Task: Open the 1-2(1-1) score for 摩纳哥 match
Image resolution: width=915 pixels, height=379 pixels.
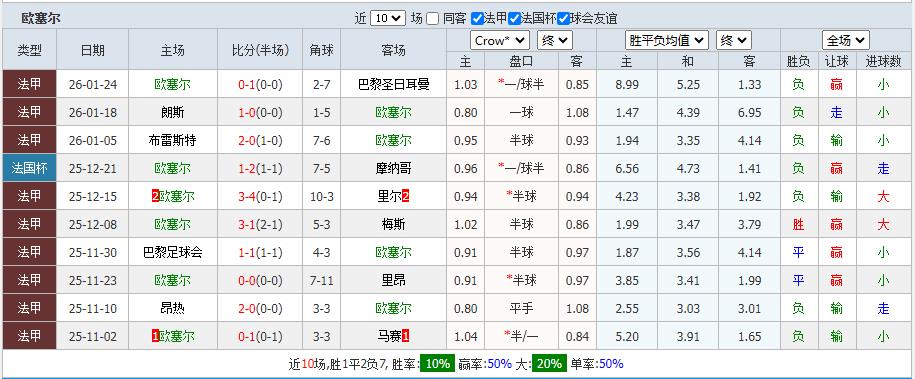Action: [260, 169]
